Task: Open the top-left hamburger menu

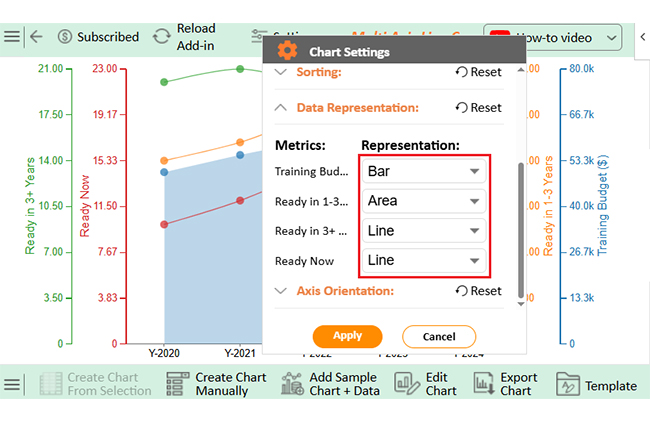Action: pyautogui.click(x=11, y=36)
